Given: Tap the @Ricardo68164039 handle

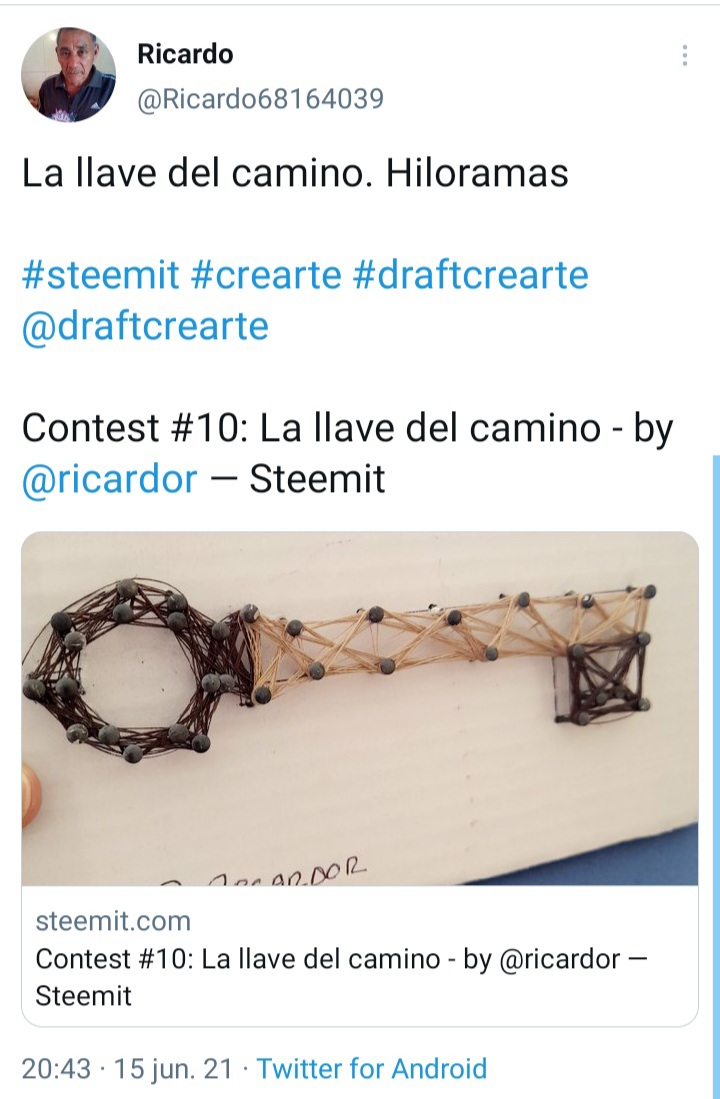Looking at the screenshot, I should tap(261, 100).
